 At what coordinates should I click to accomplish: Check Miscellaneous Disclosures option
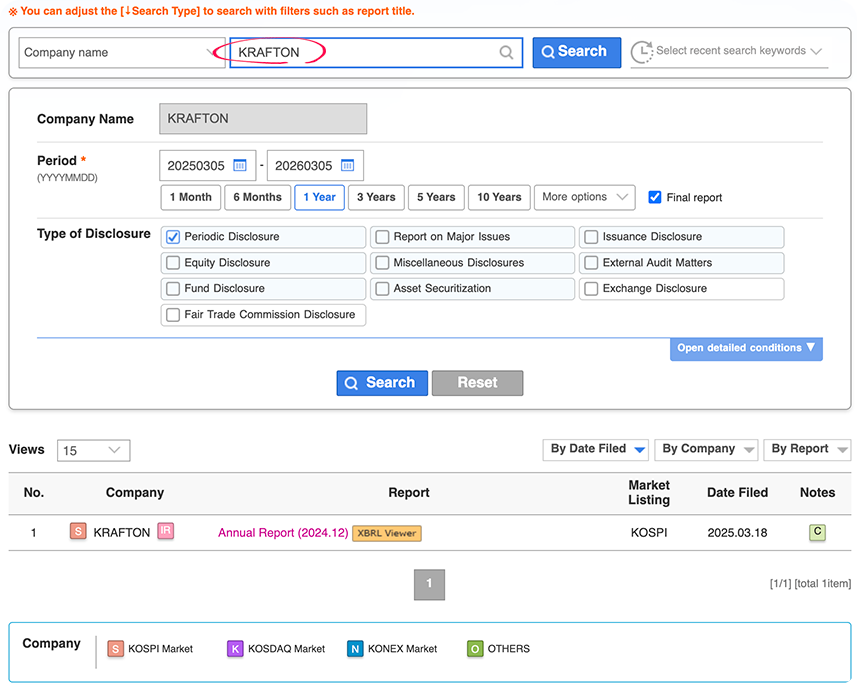[382, 263]
